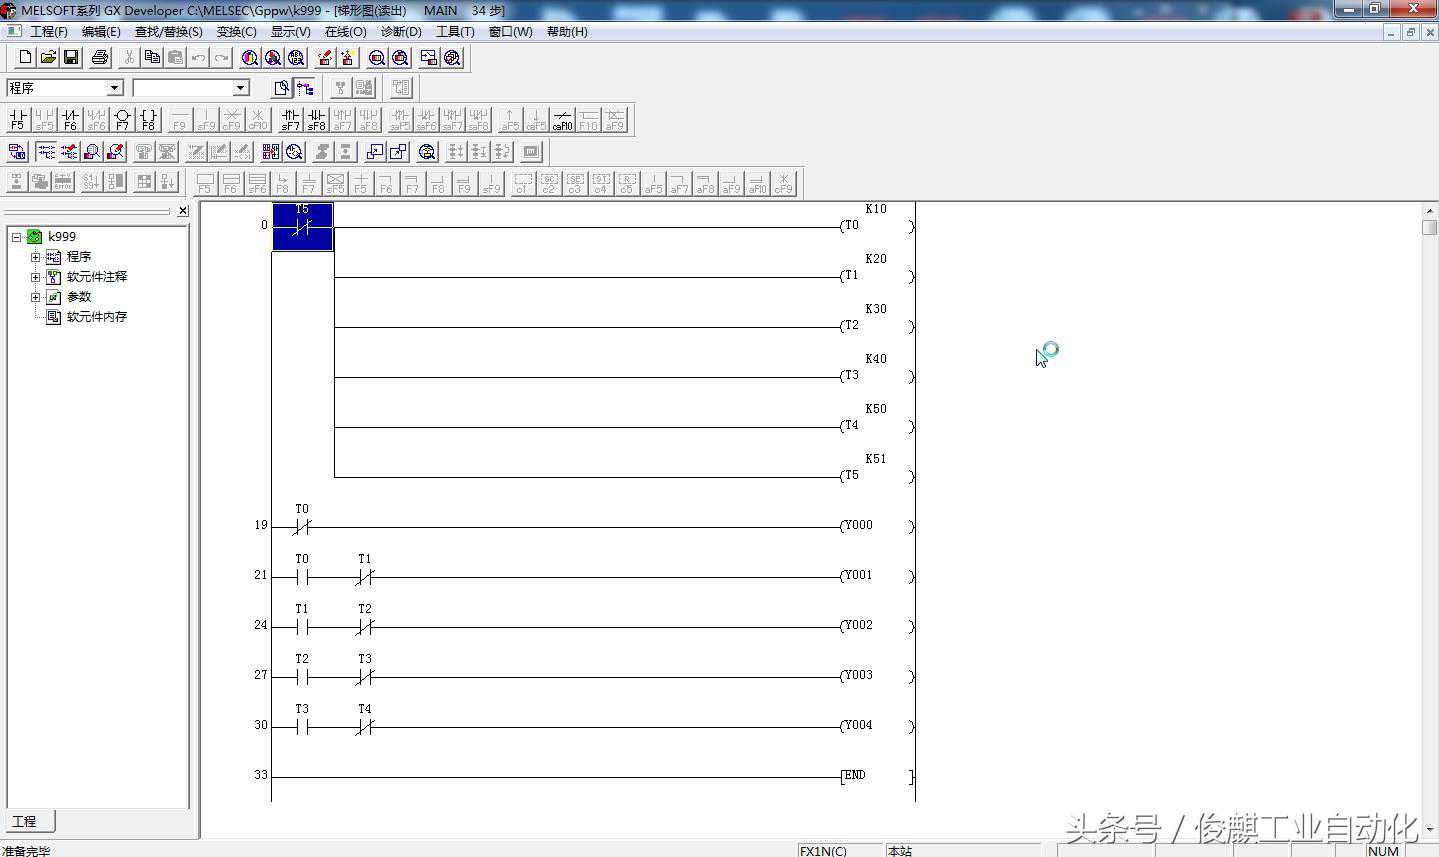Click the ladder editor vertical scrollbar thumb
The height and width of the screenshot is (857, 1439).
point(1429,227)
